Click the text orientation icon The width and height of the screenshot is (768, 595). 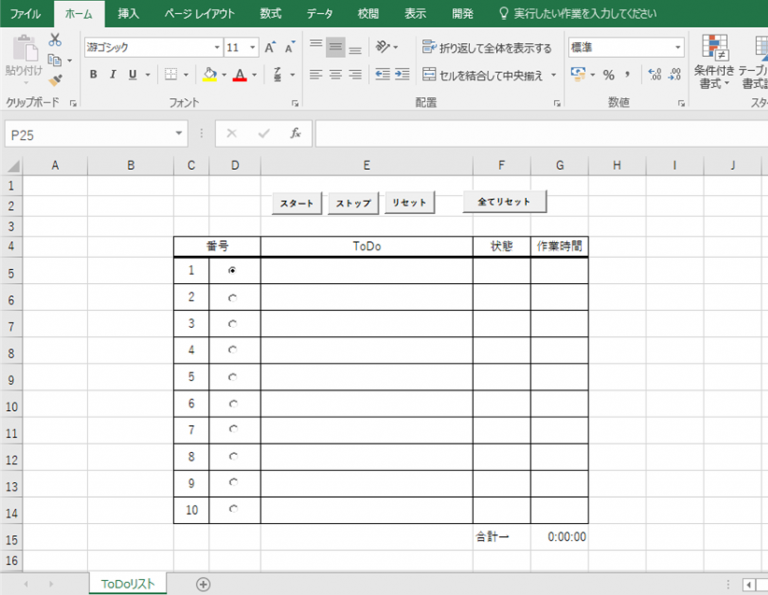coord(383,47)
